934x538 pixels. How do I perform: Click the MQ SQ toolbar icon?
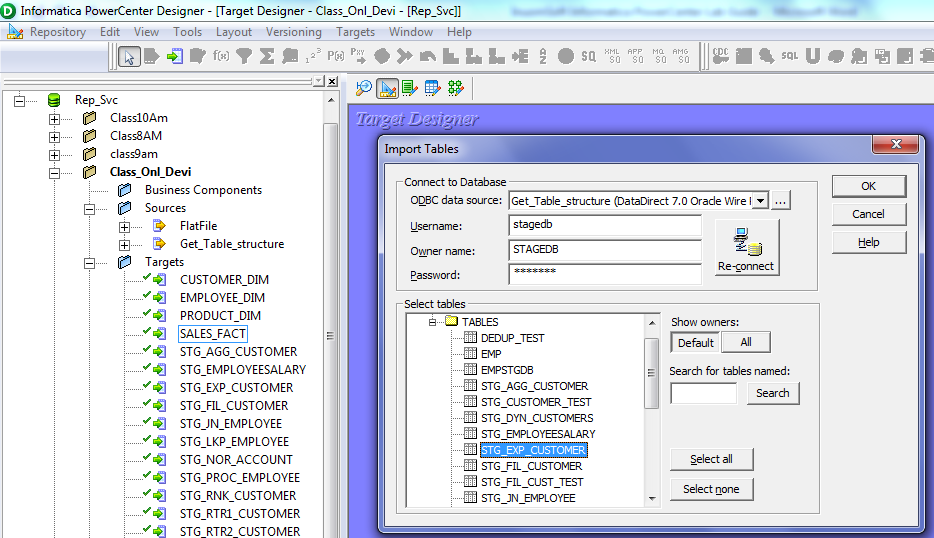coord(658,57)
